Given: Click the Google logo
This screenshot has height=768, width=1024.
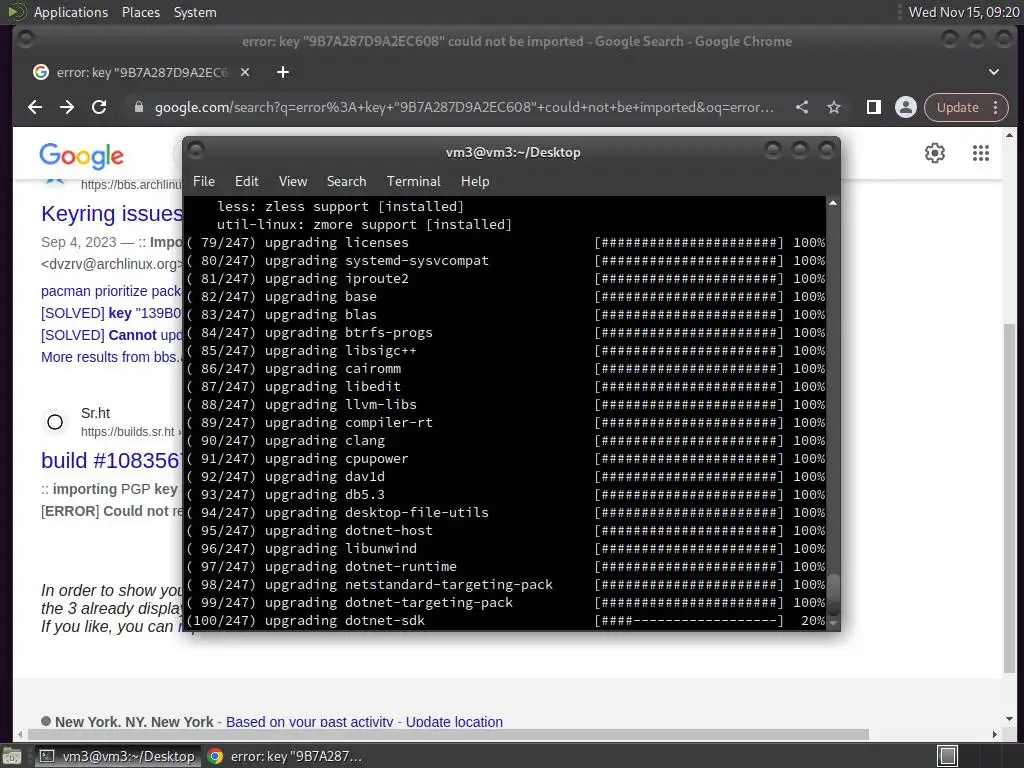Looking at the screenshot, I should [82, 155].
